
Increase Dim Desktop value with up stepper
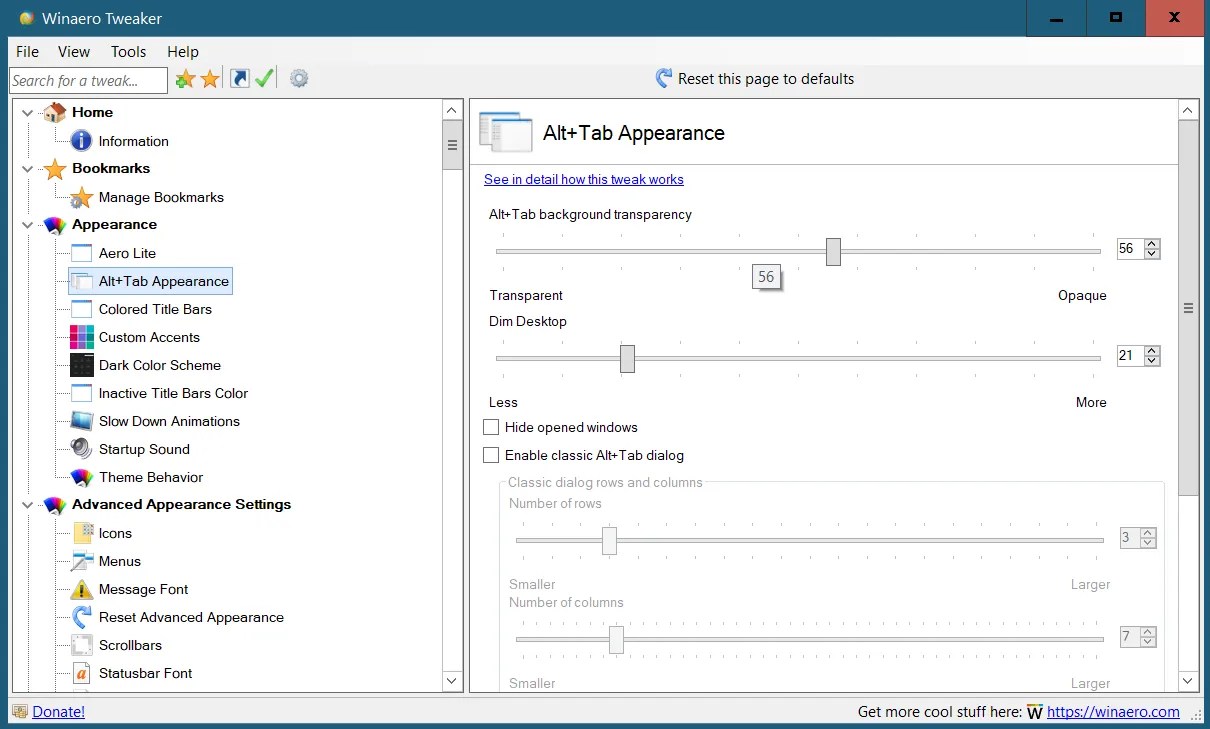tap(1152, 350)
